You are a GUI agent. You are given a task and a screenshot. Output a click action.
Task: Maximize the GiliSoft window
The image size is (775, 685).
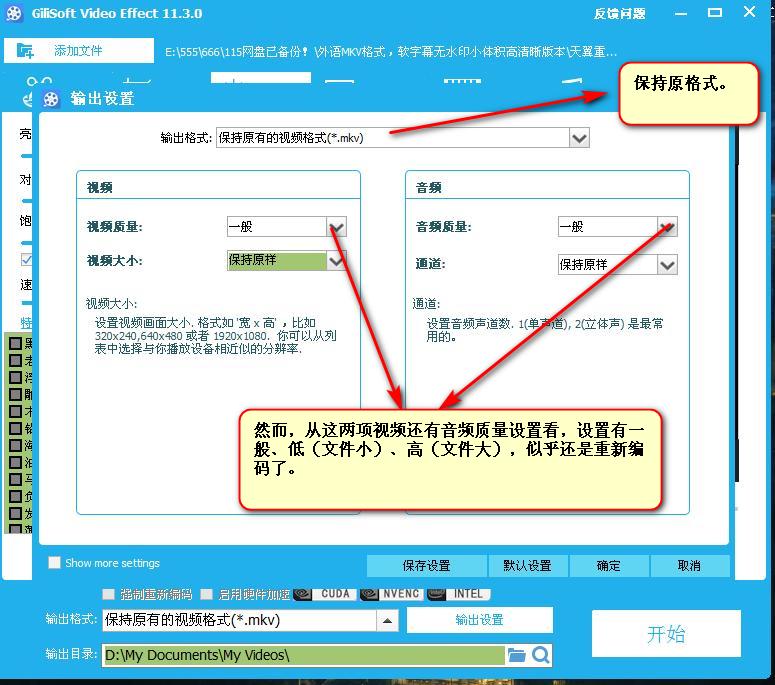(x=715, y=13)
